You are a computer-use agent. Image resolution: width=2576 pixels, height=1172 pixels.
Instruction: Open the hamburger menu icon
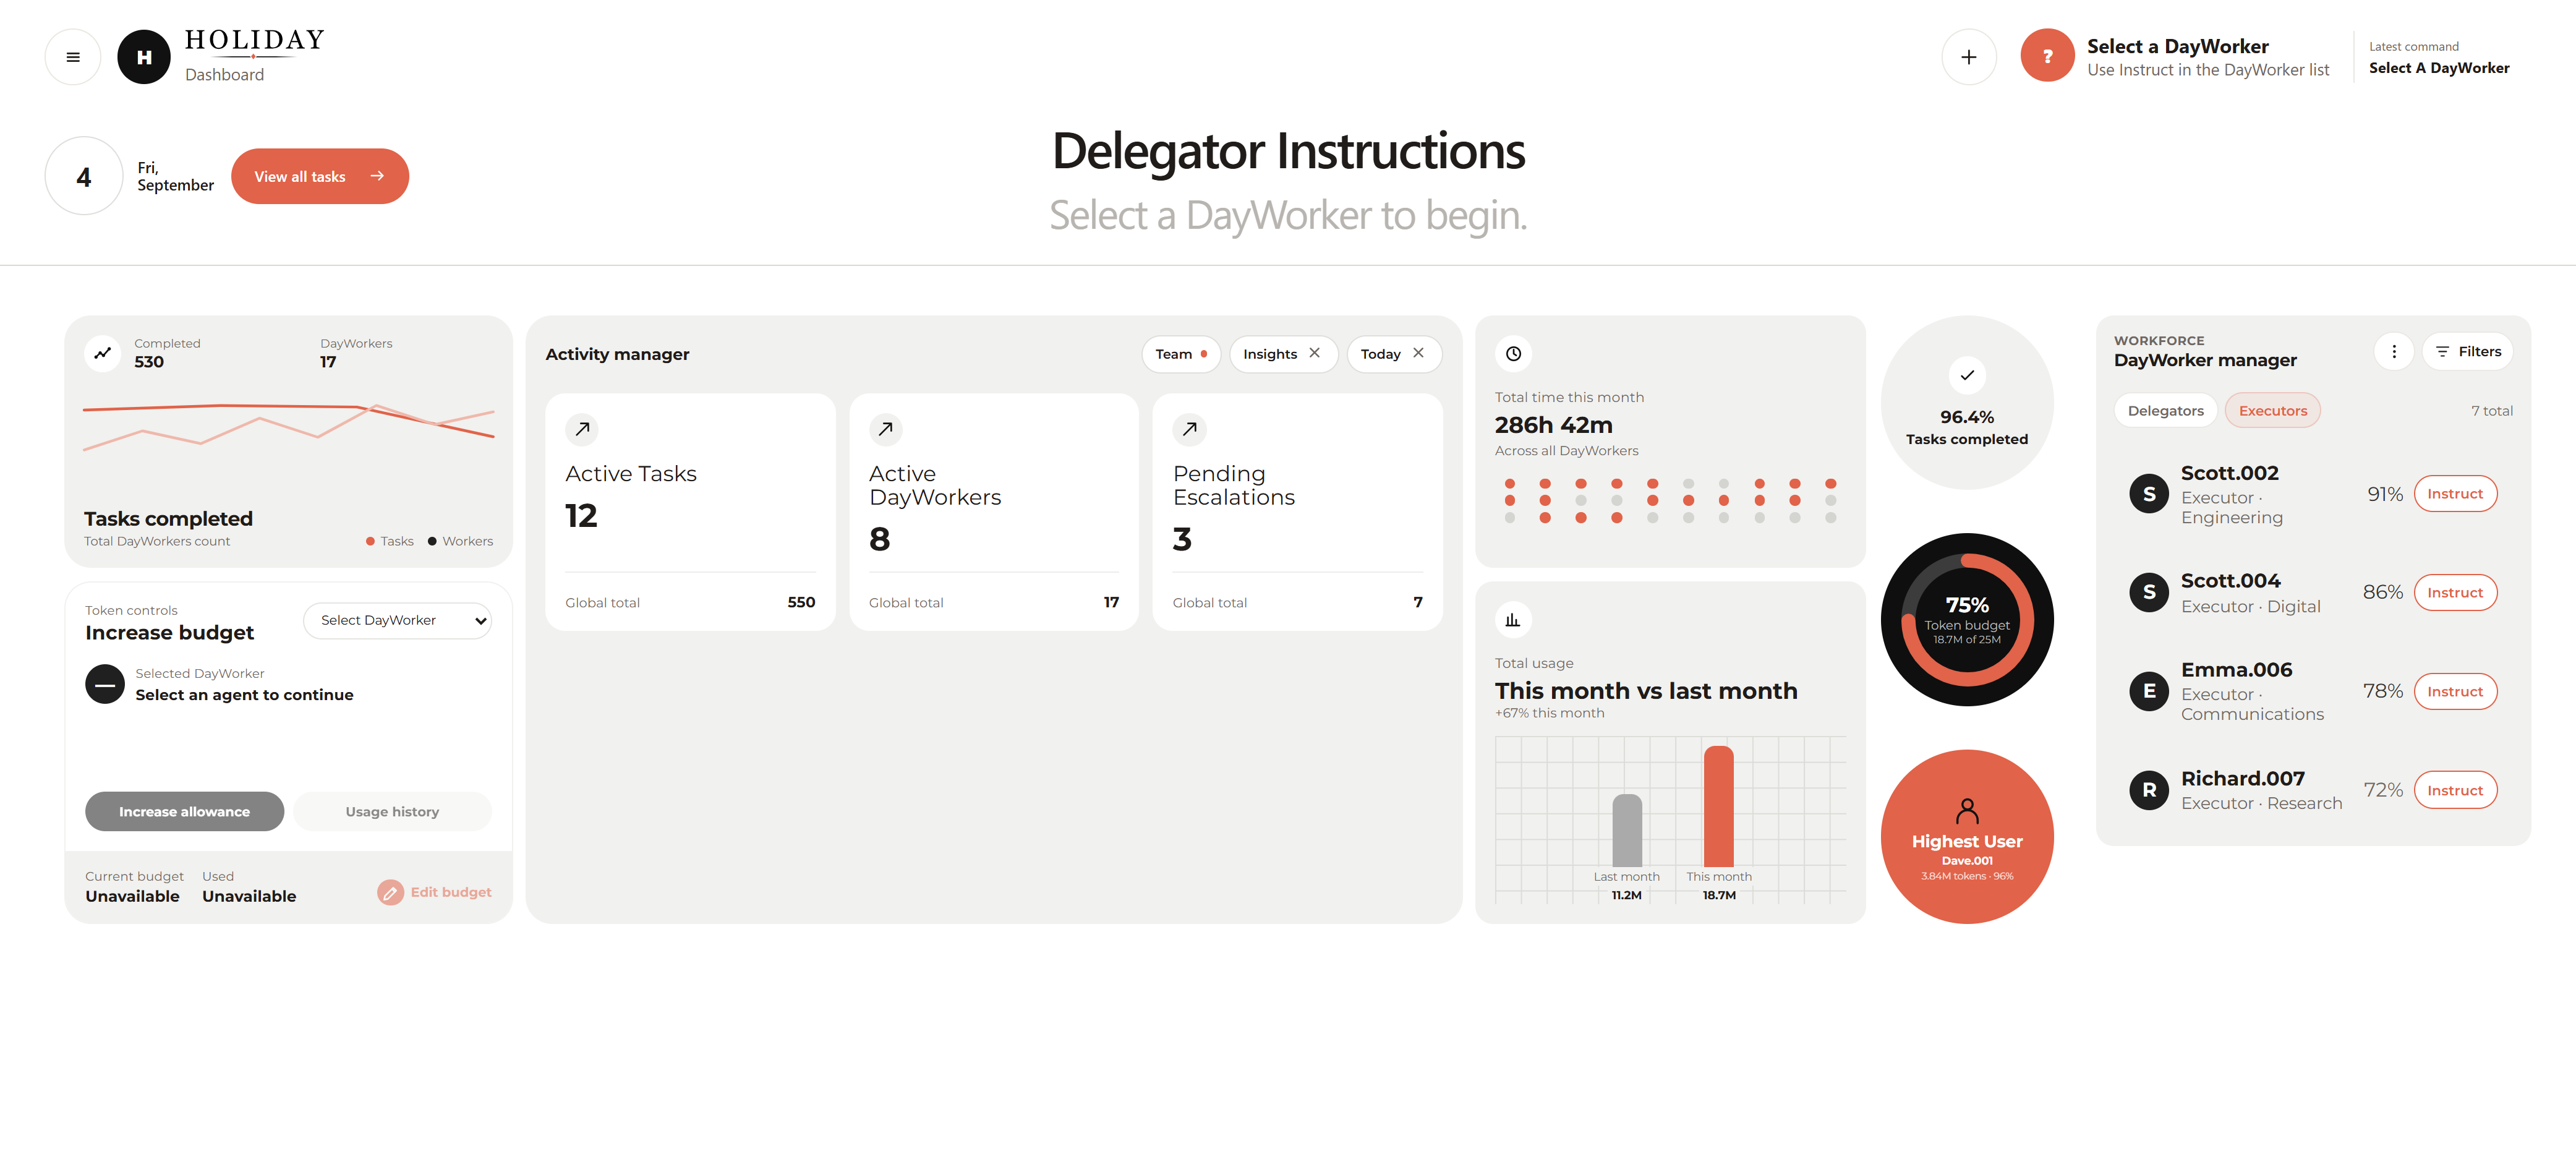(x=73, y=57)
